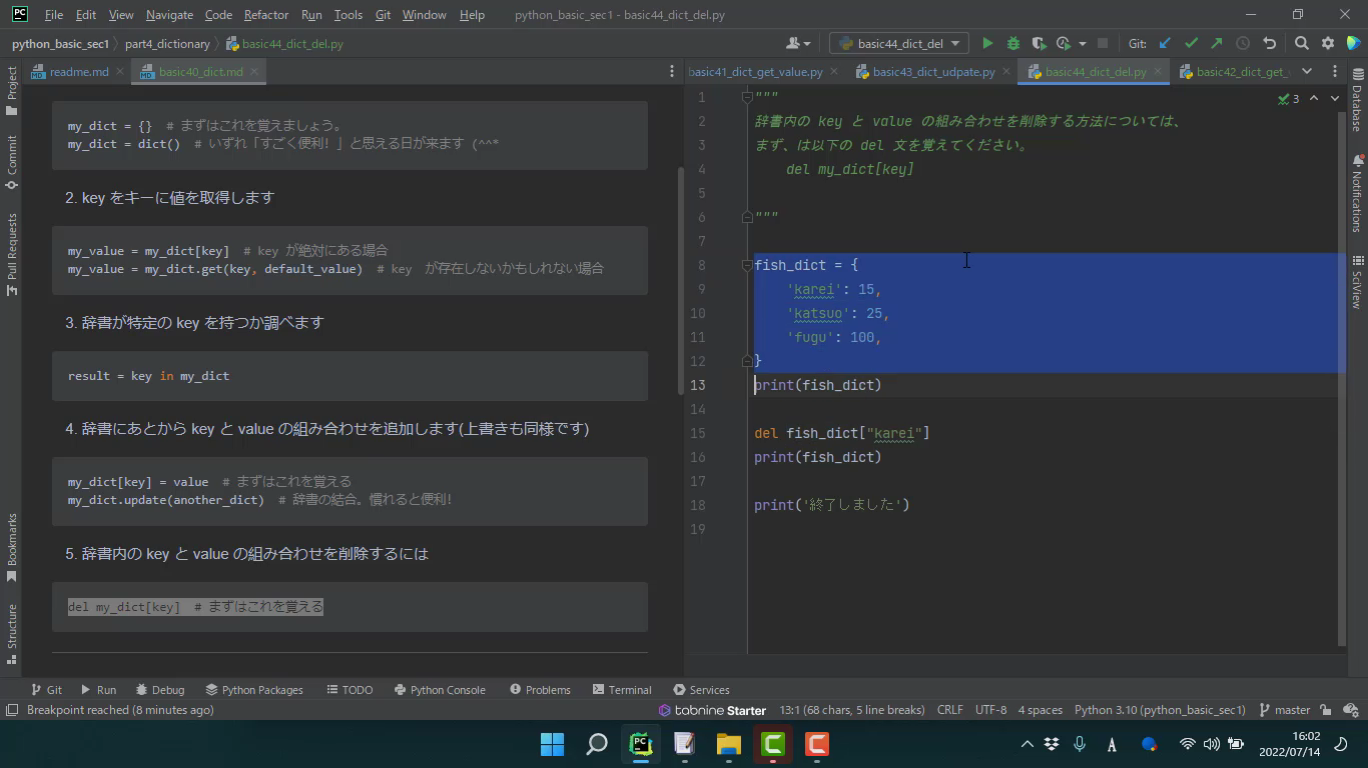Open the Refactor menu

265,15
